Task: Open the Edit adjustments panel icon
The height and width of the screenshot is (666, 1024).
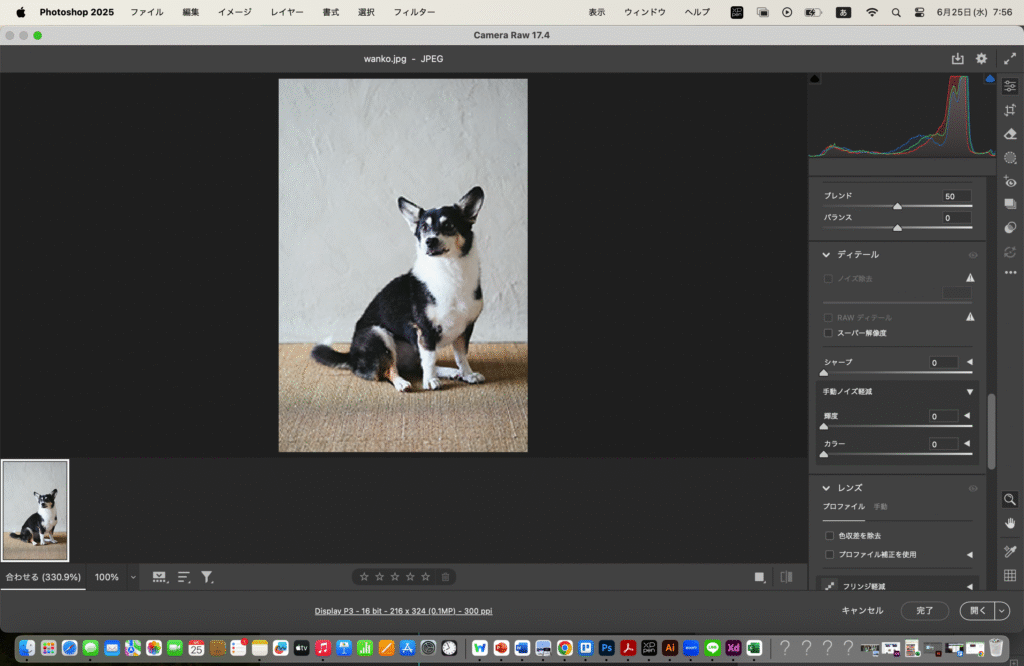Action: tap(1010, 86)
